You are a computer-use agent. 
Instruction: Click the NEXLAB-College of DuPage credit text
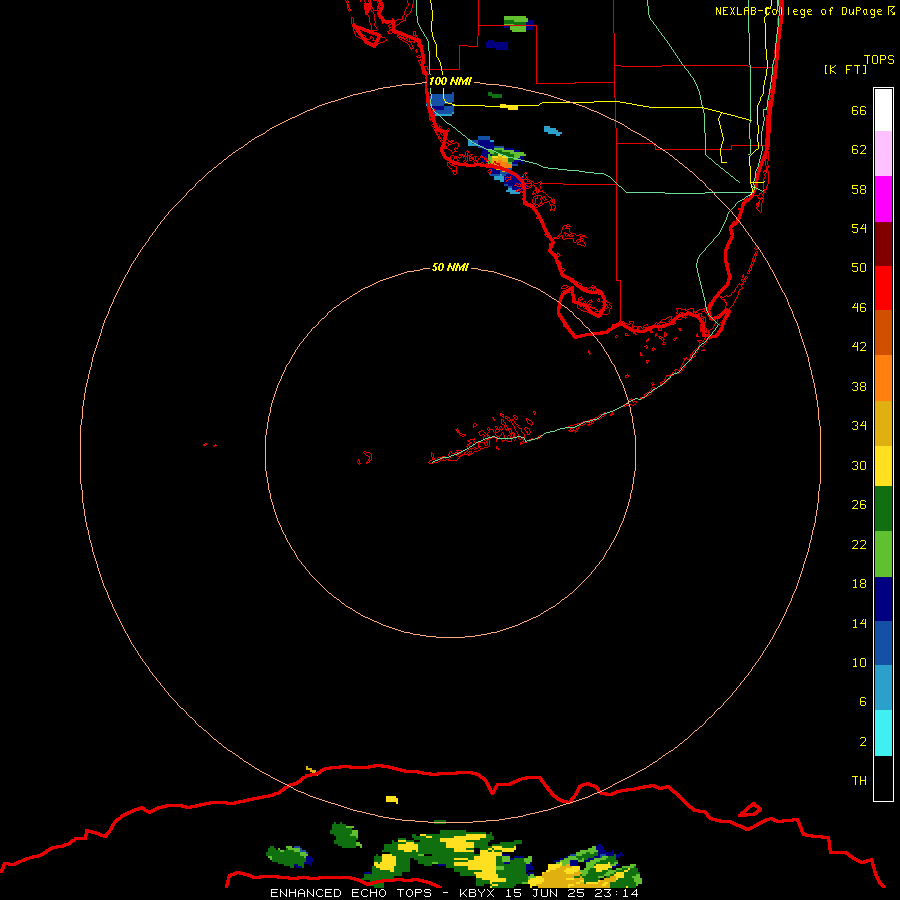click(x=805, y=11)
